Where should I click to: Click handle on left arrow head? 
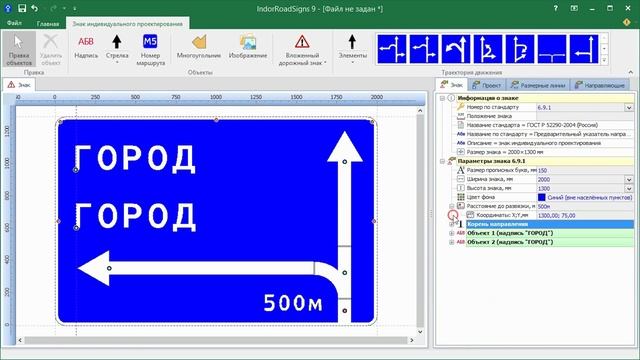109,268
